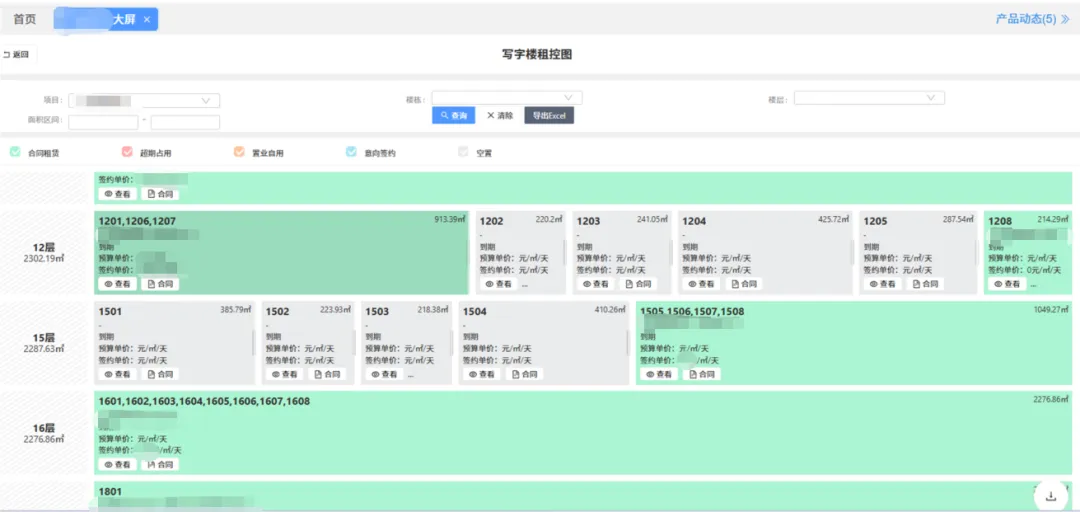Click 查看 eye icon on room 1503

coord(384,374)
